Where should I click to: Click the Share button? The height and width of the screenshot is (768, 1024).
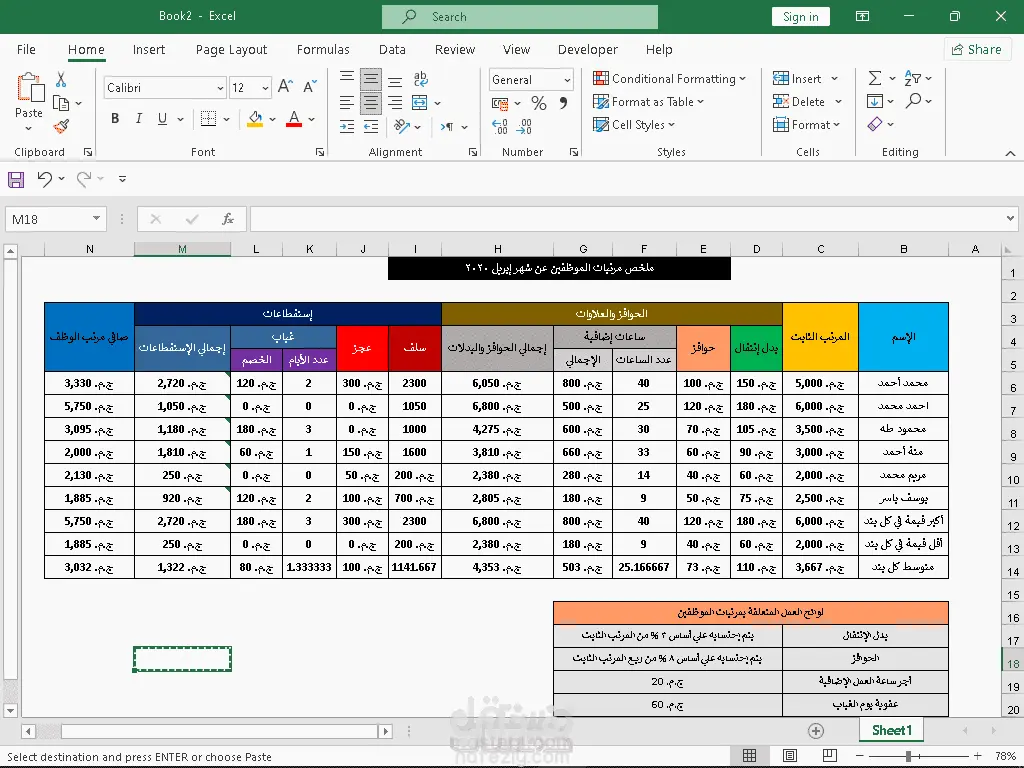976,49
